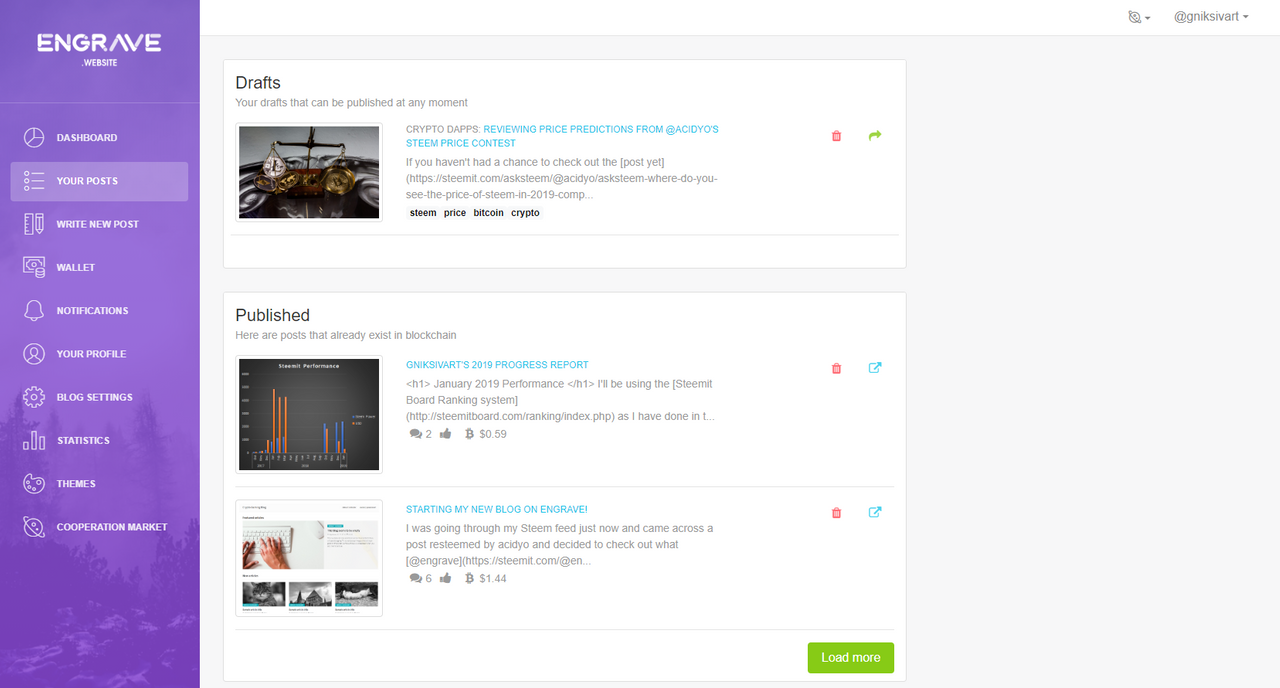Viewport: 1280px width, 688px height.
Task: Click the Cooperation Market planet icon
Action: coord(34,527)
